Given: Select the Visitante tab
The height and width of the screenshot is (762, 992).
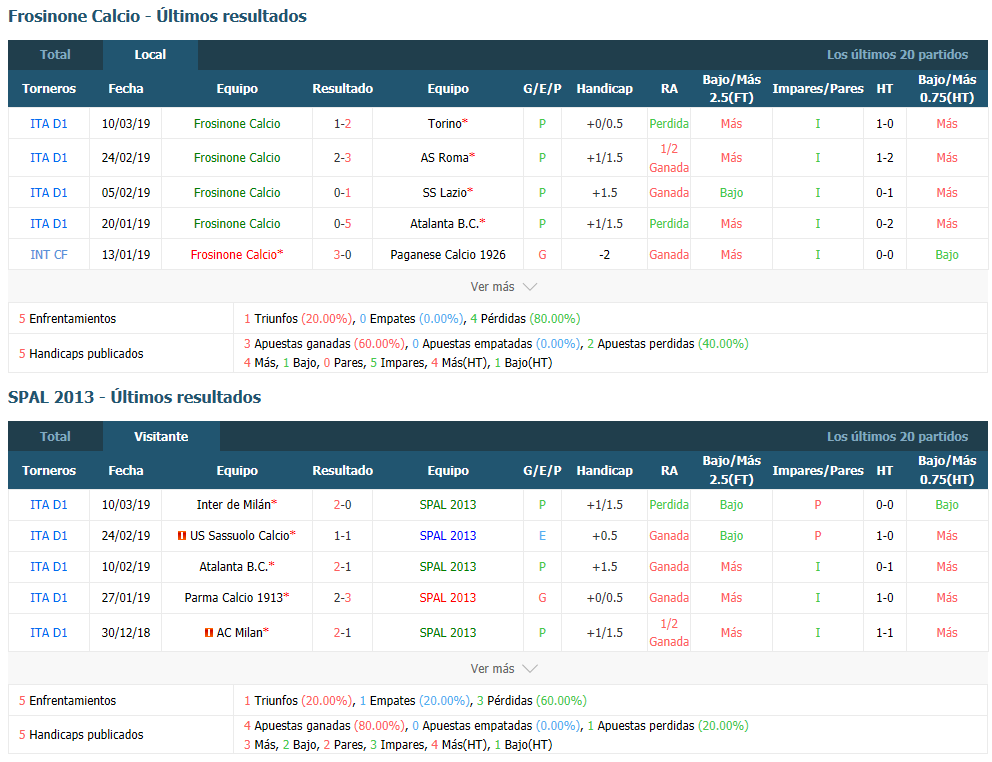Looking at the screenshot, I should click(x=161, y=437).
